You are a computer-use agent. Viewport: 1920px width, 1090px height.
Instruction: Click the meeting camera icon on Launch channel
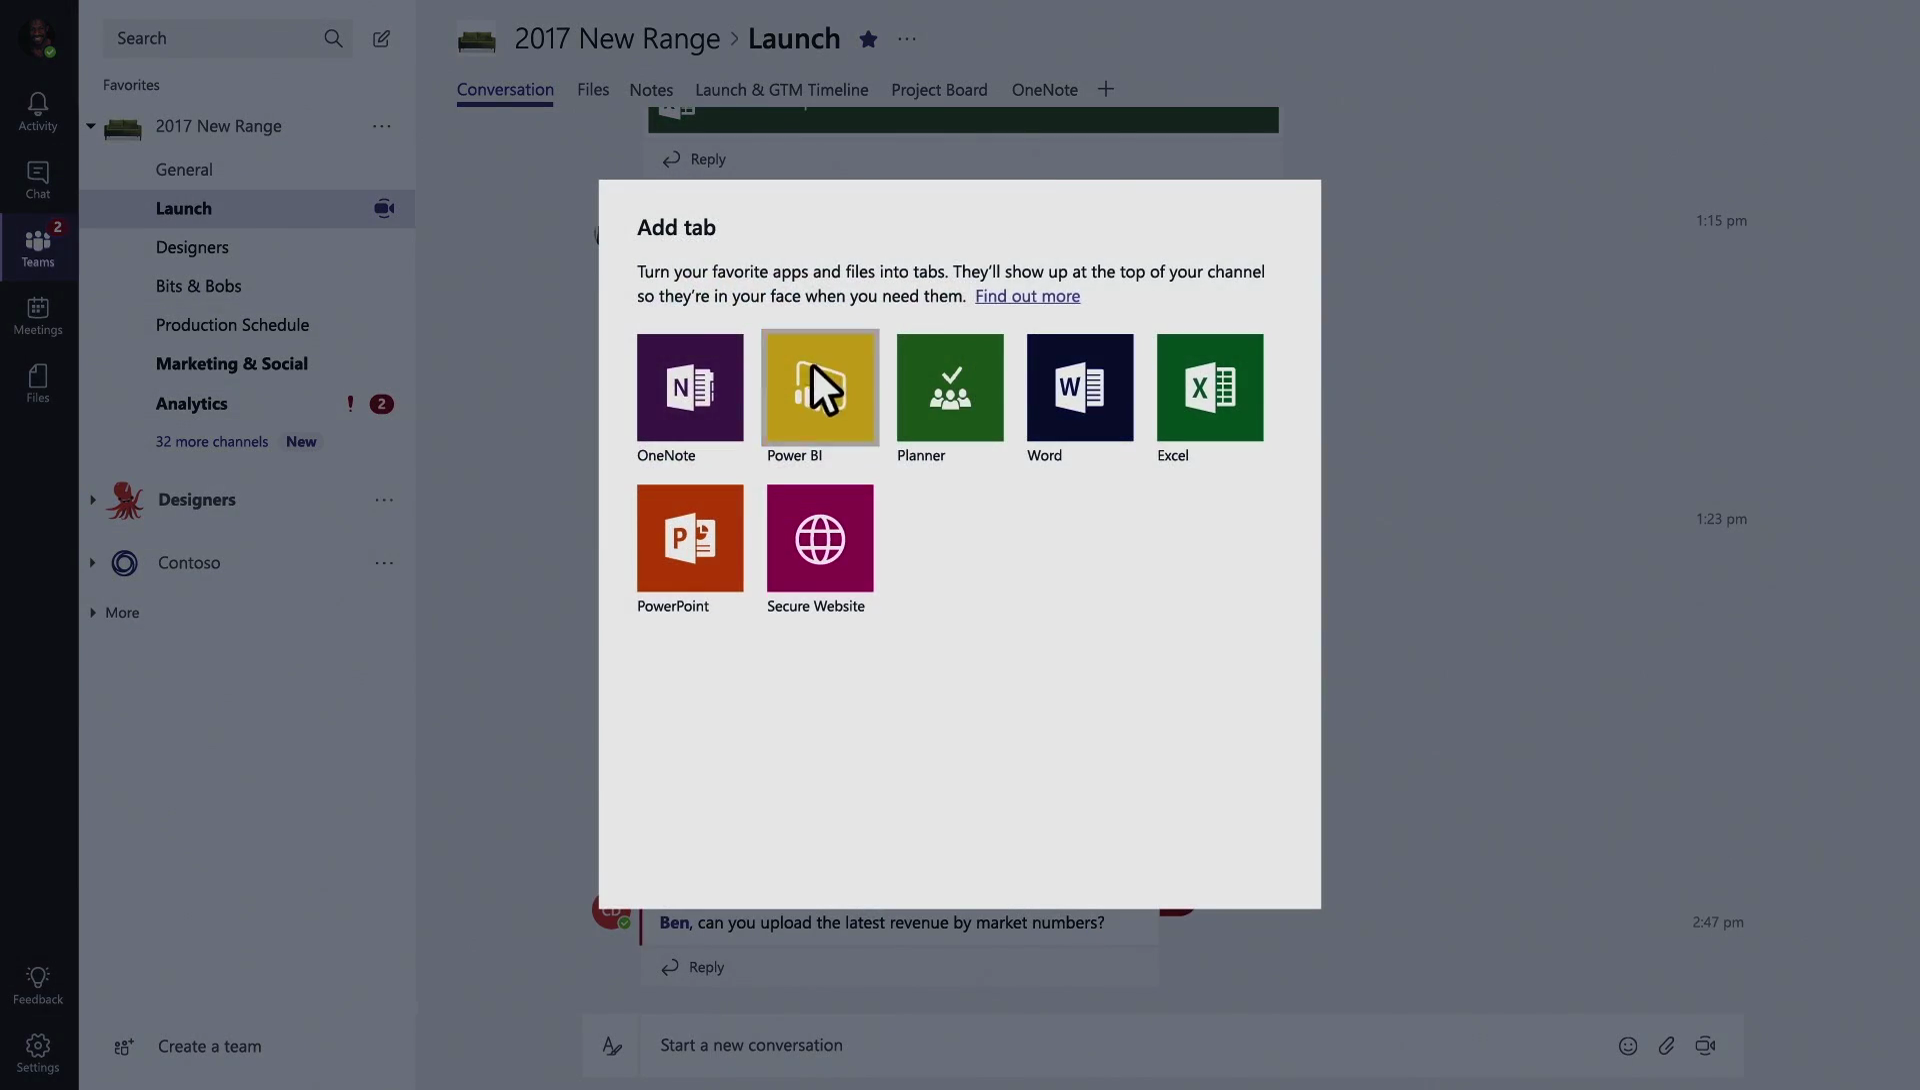(384, 208)
